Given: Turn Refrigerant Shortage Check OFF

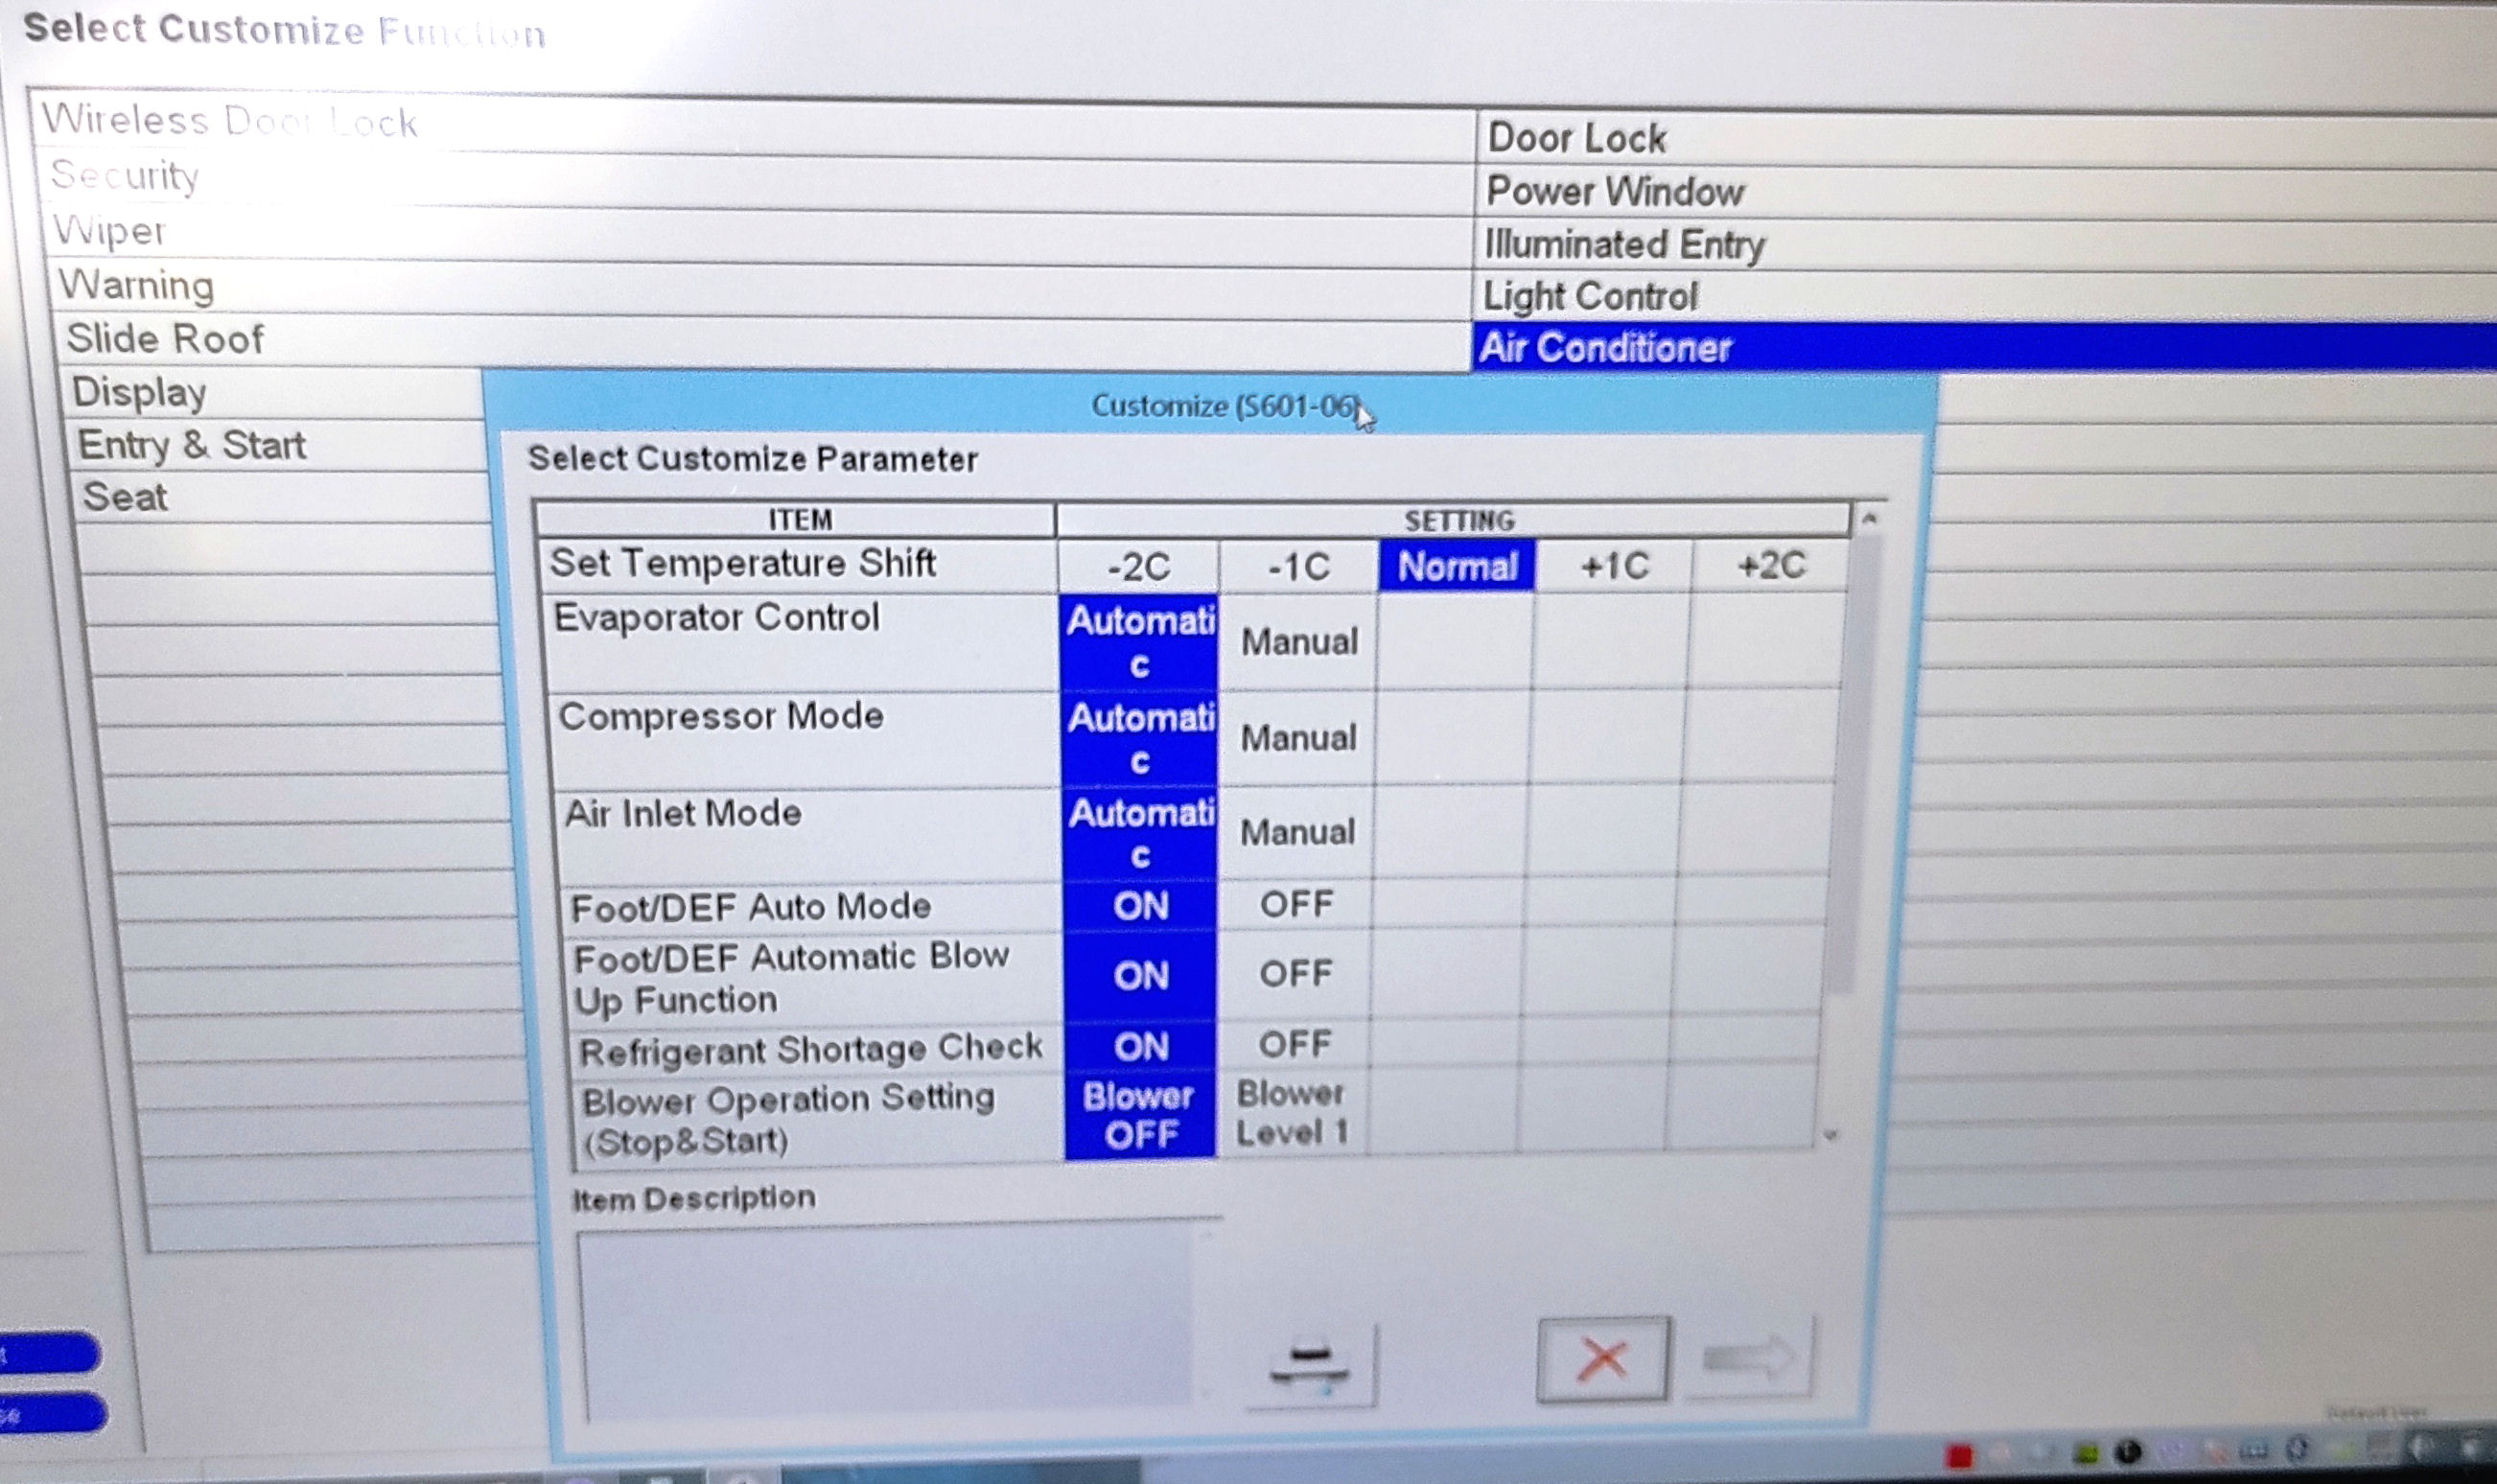Looking at the screenshot, I should pos(1294,1045).
